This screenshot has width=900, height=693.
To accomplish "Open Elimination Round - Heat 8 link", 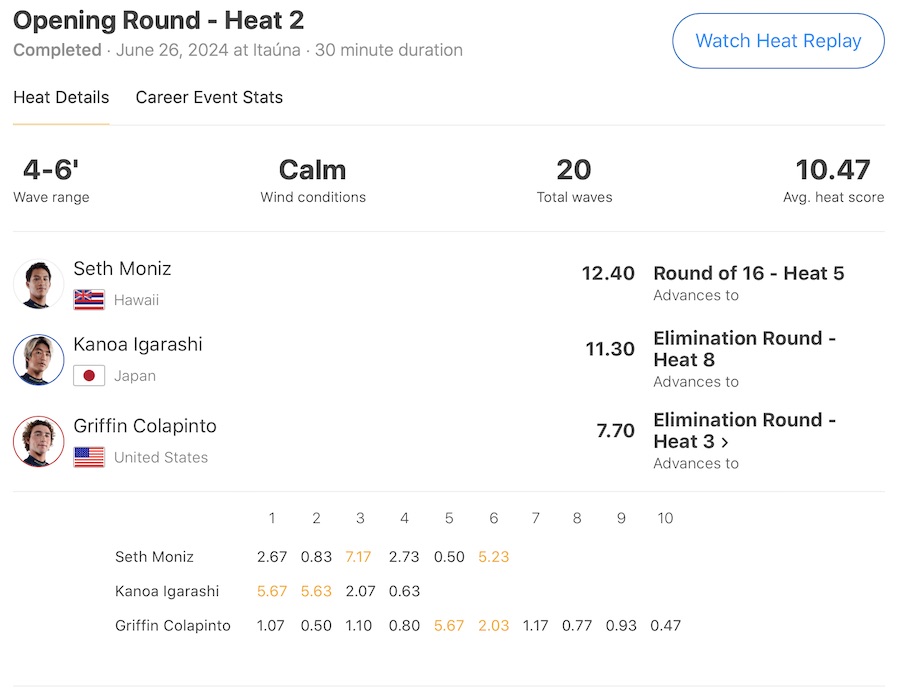I will (x=744, y=348).
